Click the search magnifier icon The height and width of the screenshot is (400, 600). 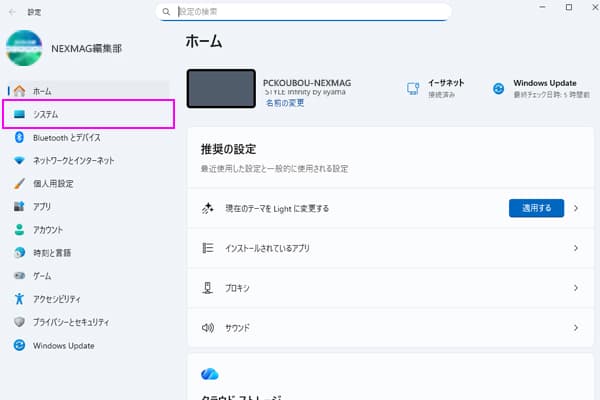(166, 12)
